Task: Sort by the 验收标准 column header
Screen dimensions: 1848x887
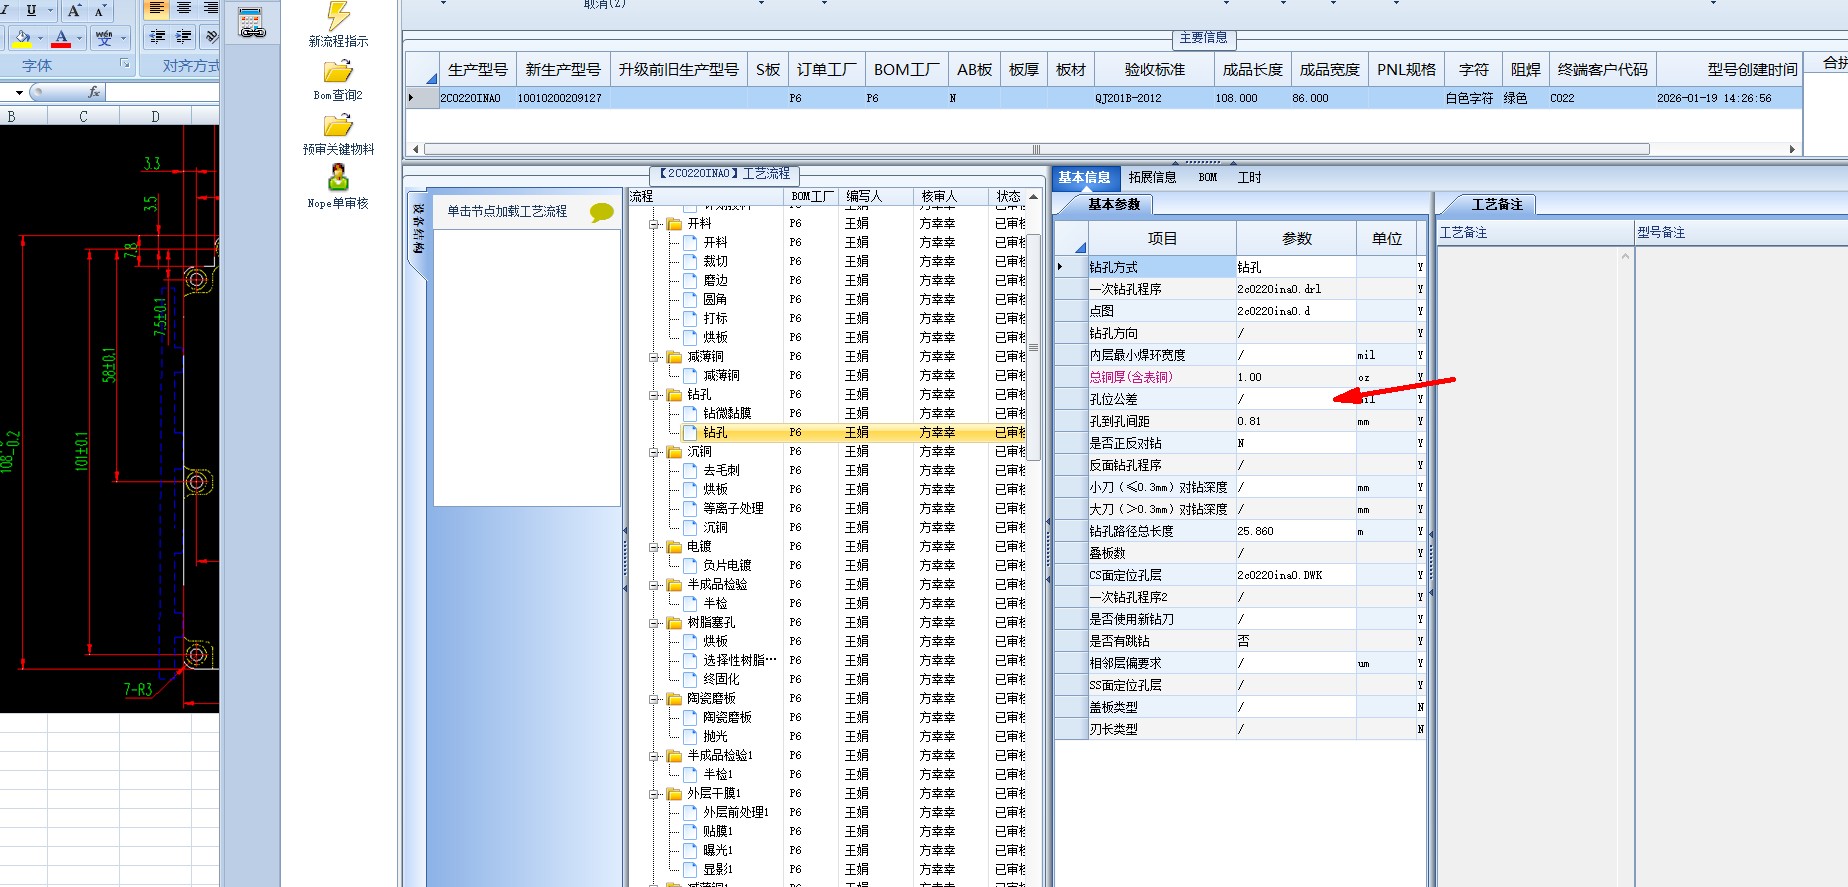Action: 1154,69
